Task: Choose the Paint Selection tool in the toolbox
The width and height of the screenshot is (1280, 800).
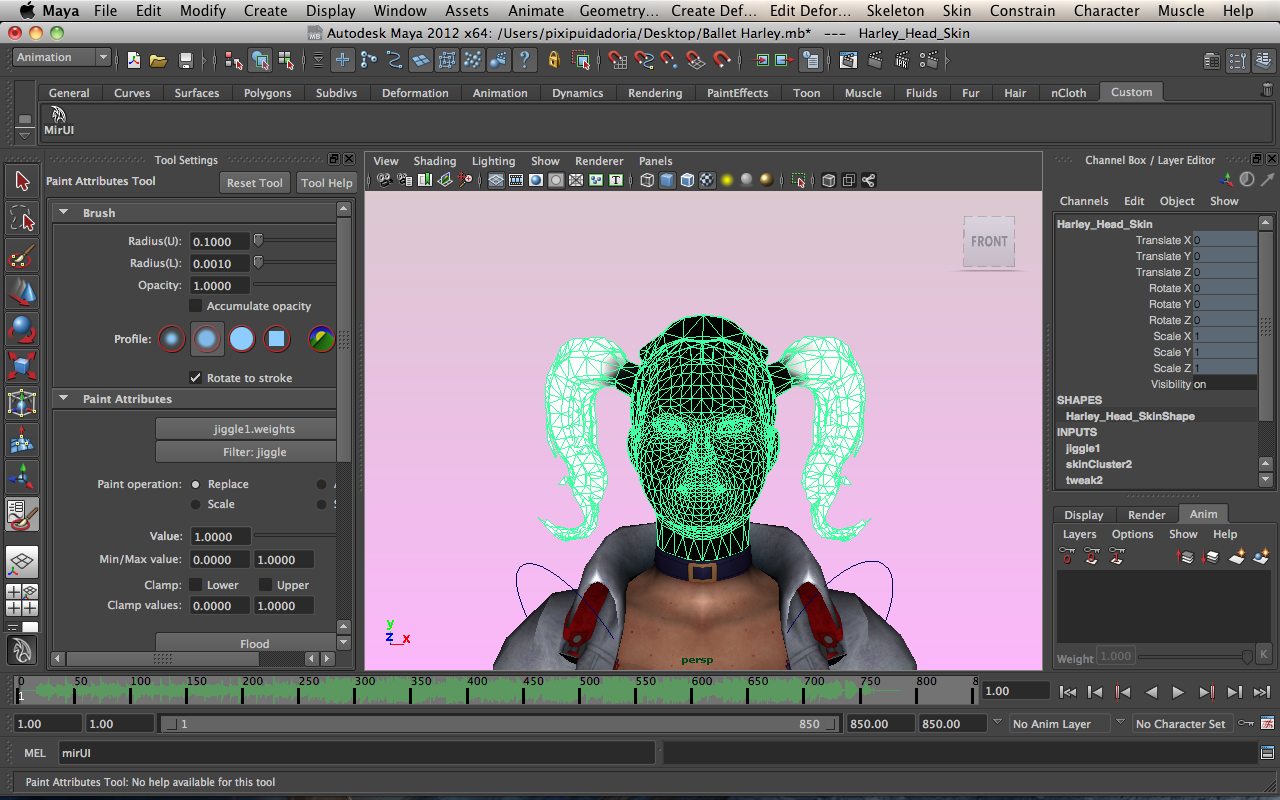Action: coord(22,256)
